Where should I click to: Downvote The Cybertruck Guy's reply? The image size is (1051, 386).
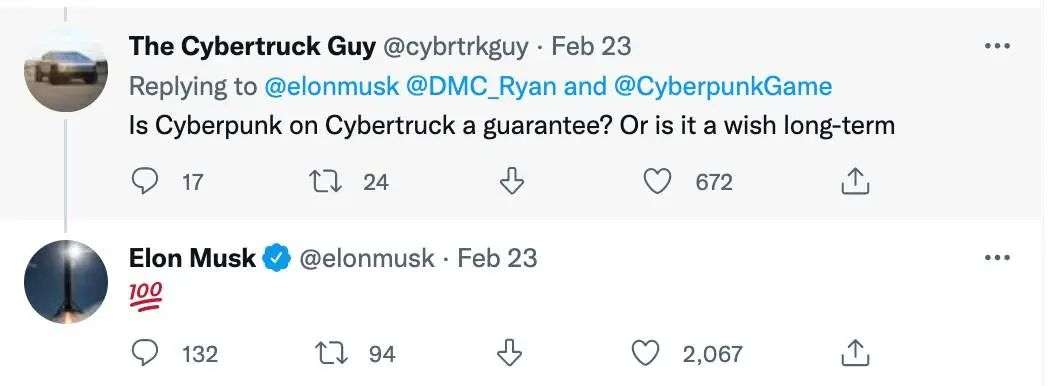512,182
